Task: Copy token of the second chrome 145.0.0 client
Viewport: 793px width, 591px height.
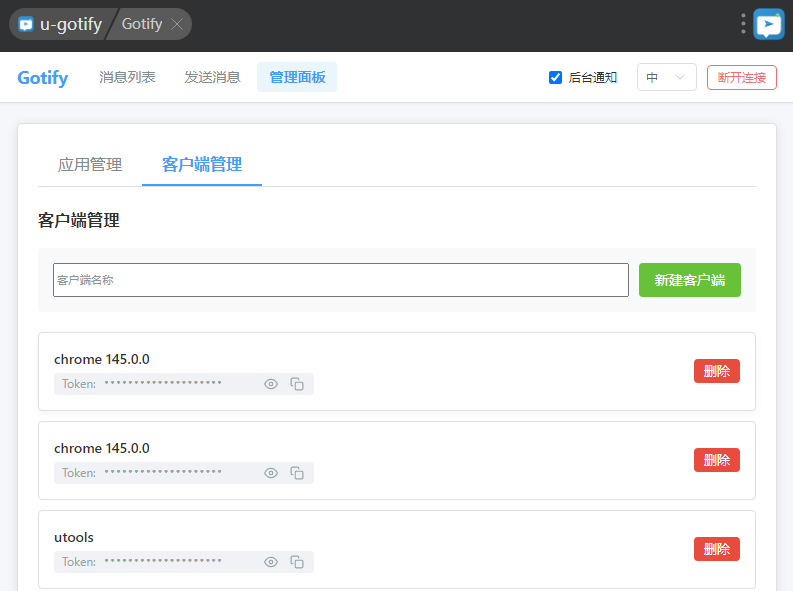Action: click(x=297, y=473)
